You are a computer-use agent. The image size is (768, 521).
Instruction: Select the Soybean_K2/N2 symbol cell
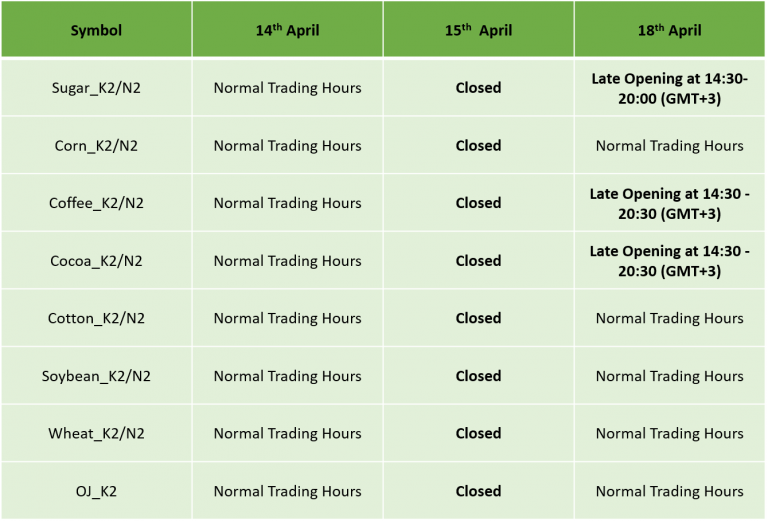click(96, 376)
